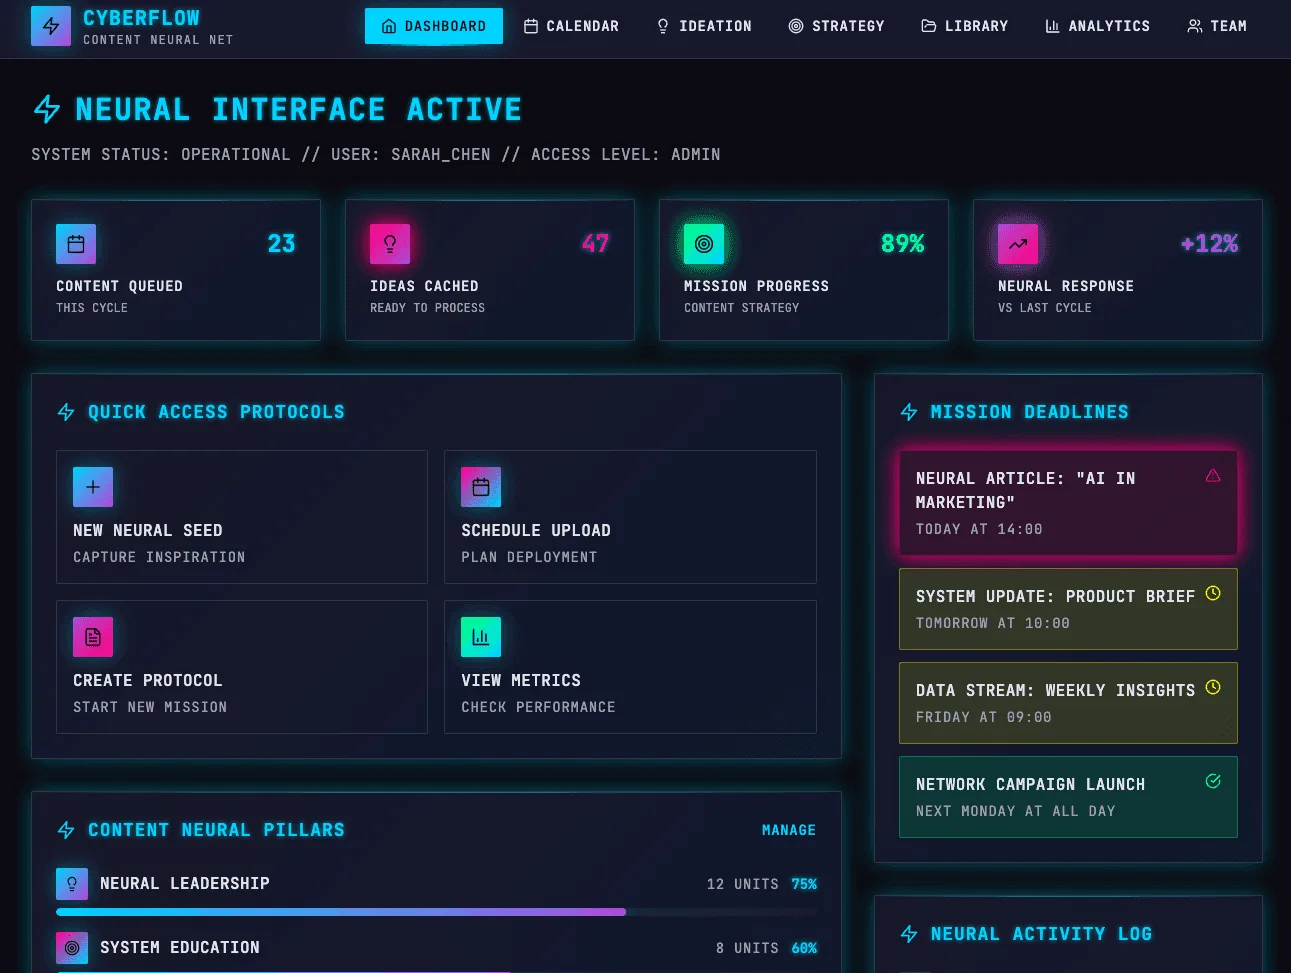Open the Strategy tab
The height and width of the screenshot is (973, 1291).
pos(837,26)
